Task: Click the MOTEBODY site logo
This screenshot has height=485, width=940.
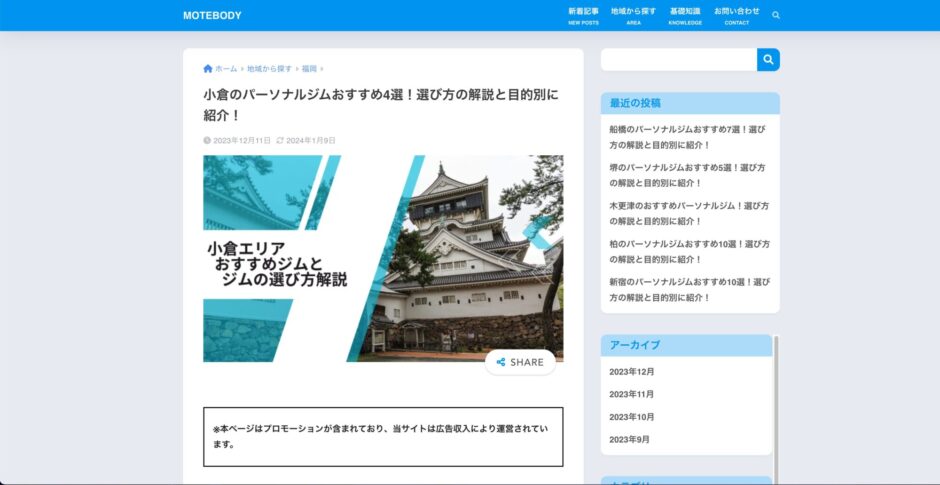Action: (212, 15)
